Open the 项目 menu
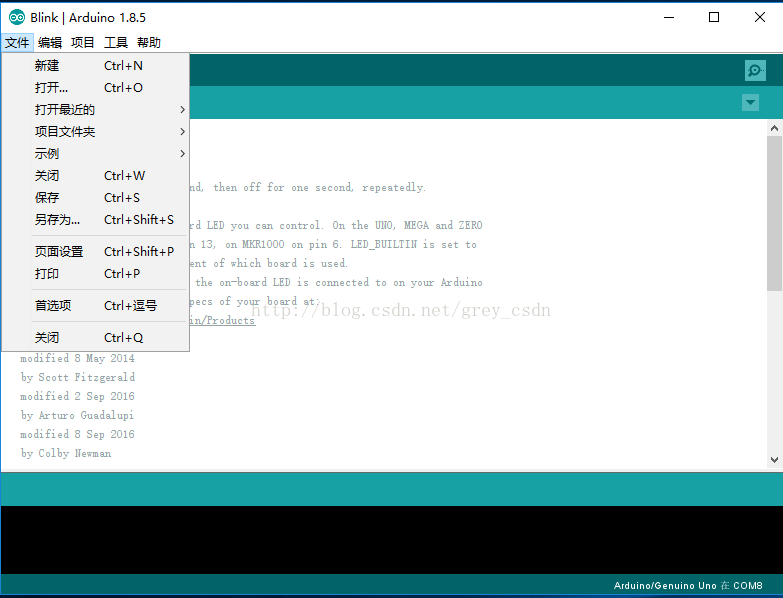The width and height of the screenshot is (783, 598). tap(83, 43)
